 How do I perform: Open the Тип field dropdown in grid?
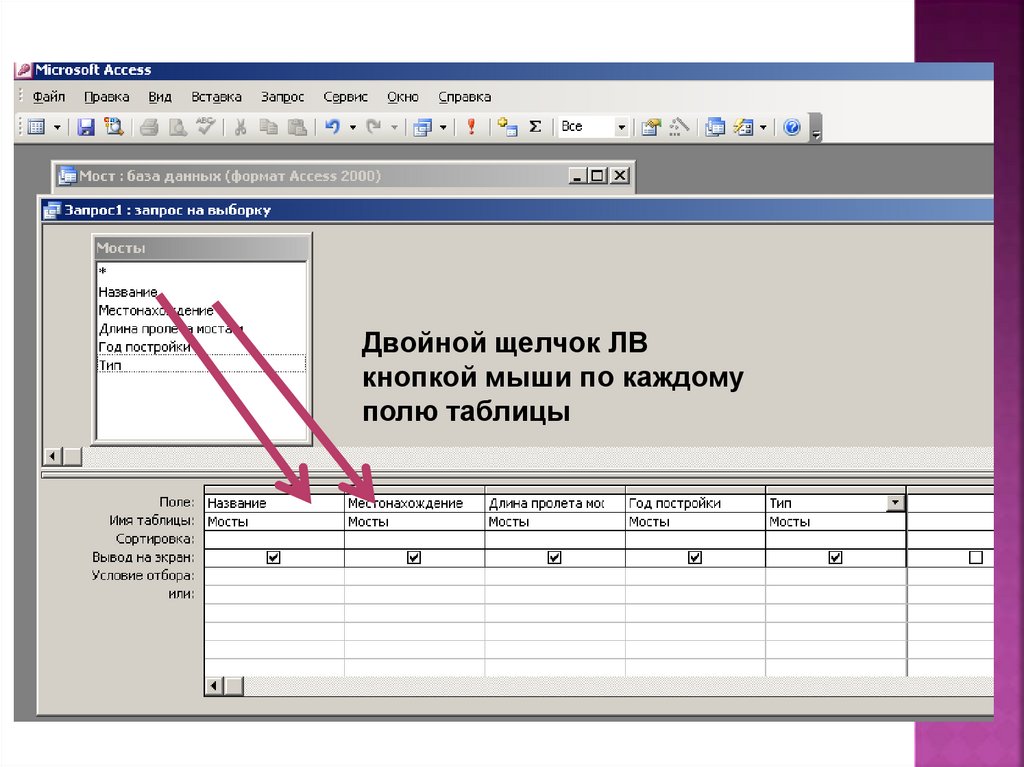point(895,502)
